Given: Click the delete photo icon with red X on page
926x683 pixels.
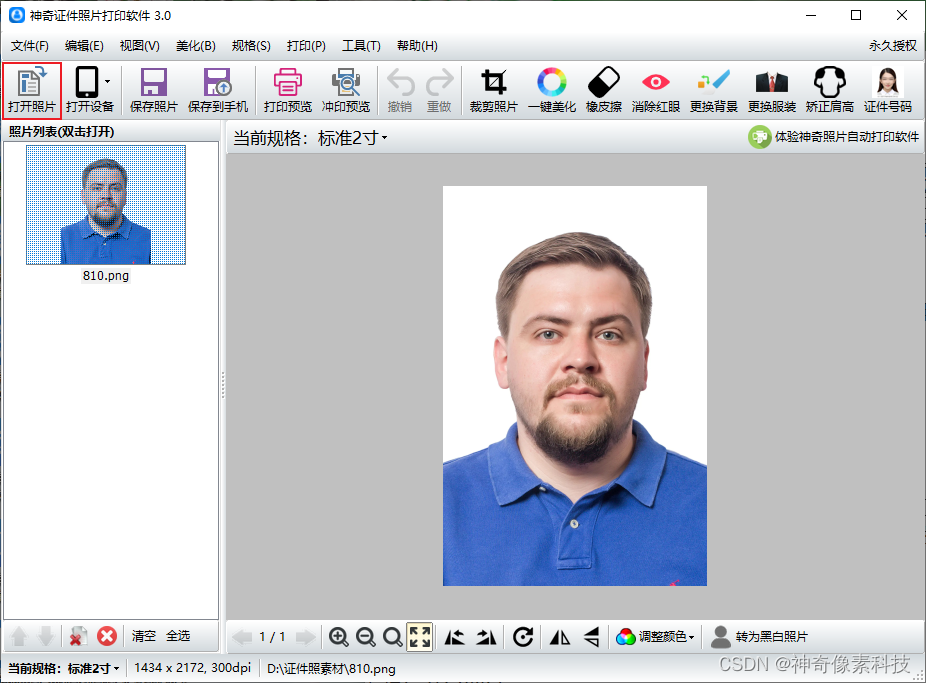Looking at the screenshot, I should tap(78, 636).
